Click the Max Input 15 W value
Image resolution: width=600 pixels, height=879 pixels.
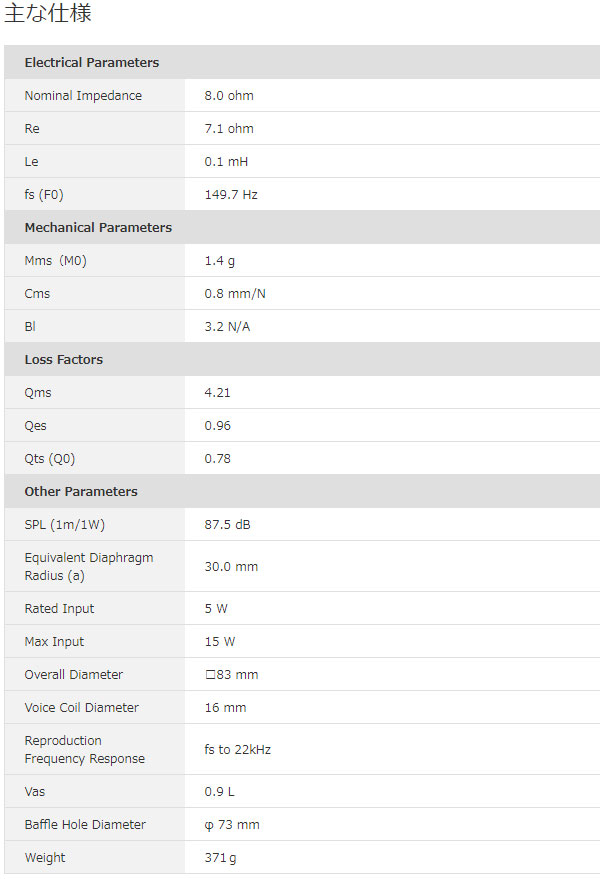tap(220, 642)
